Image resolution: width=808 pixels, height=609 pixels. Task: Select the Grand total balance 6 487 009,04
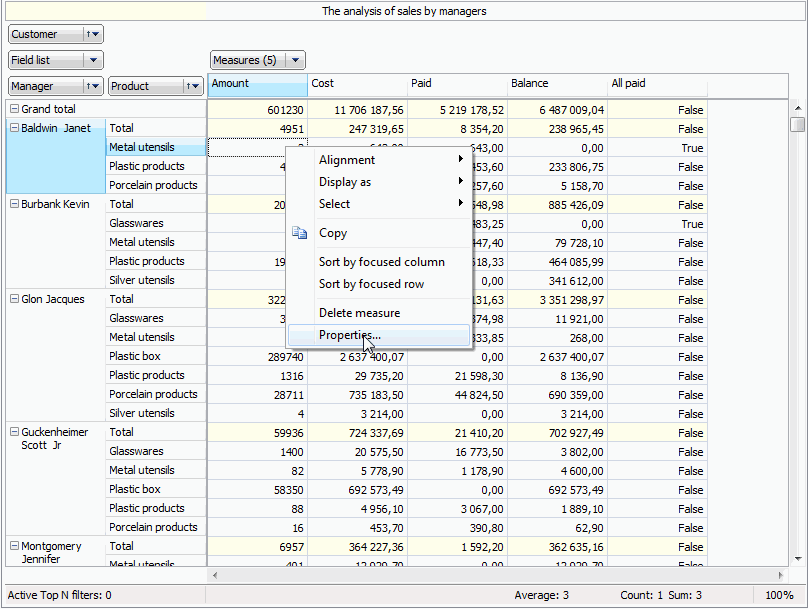point(558,110)
